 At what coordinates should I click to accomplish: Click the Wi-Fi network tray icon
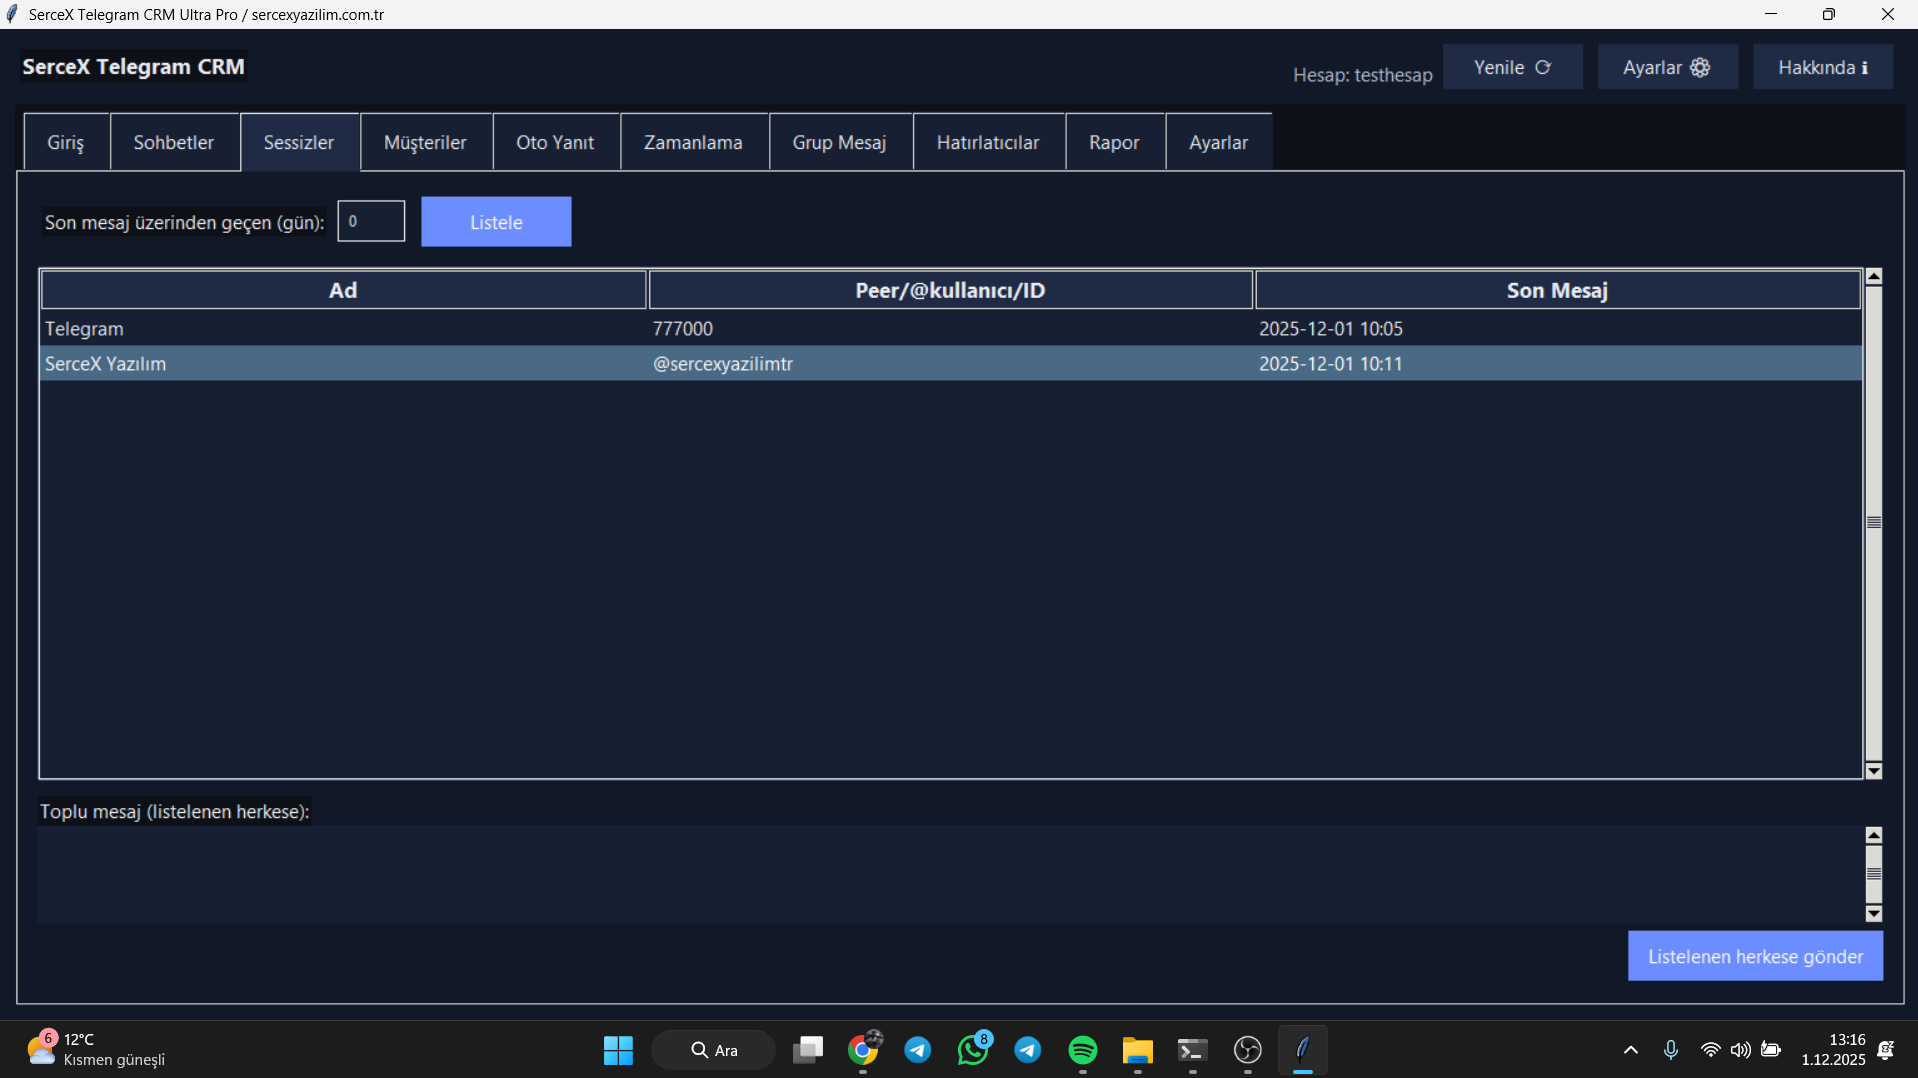tap(1710, 1050)
